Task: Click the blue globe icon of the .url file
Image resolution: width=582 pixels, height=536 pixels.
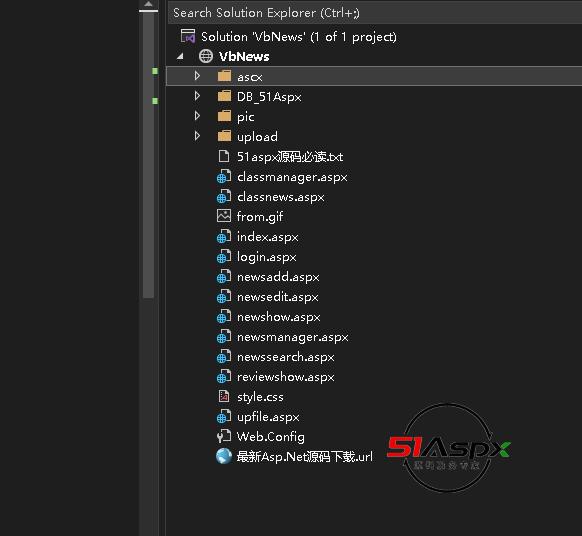Action: [224, 456]
